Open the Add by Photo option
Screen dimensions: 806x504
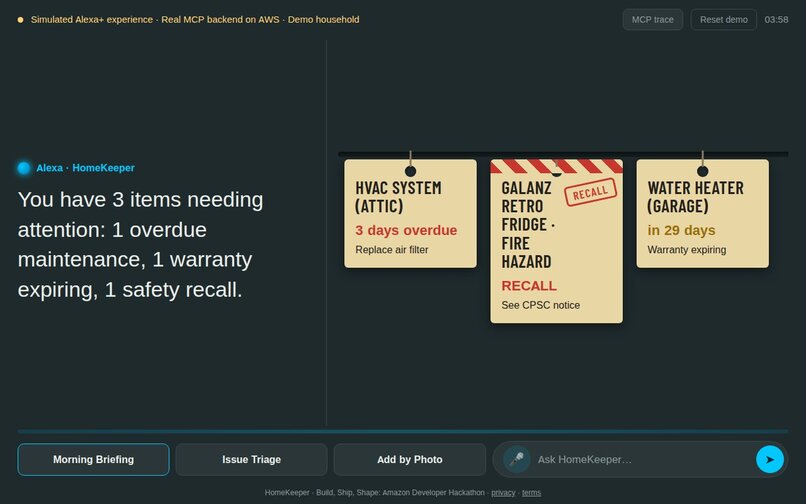(410, 459)
